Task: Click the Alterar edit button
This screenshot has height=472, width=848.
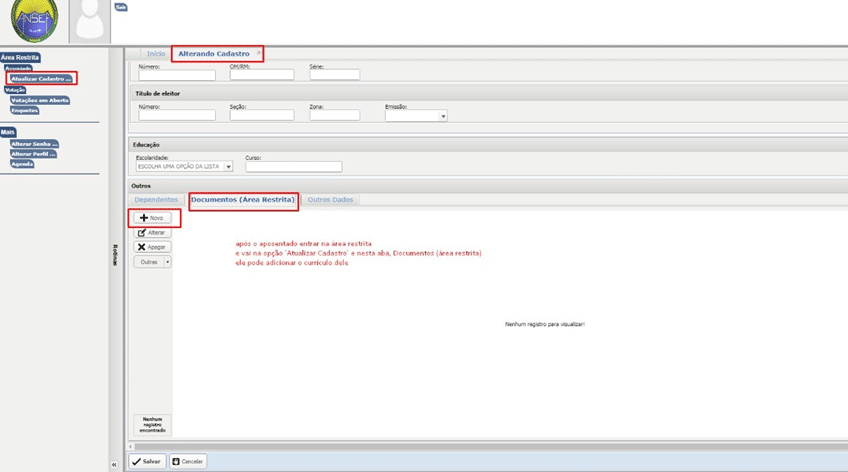Action: click(x=152, y=232)
